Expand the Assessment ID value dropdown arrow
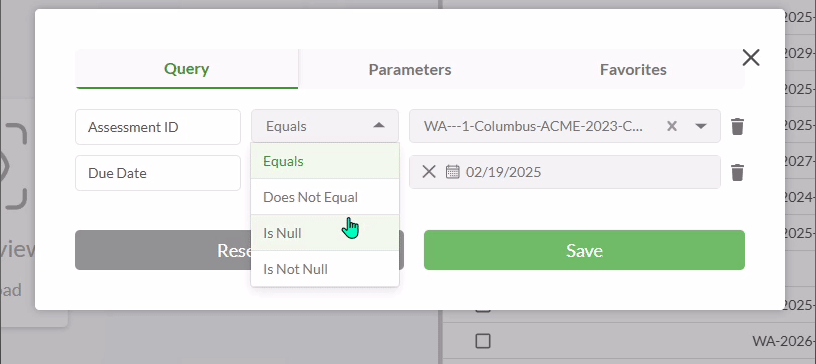This screenshot has width=816, height=364. [701, 126]
